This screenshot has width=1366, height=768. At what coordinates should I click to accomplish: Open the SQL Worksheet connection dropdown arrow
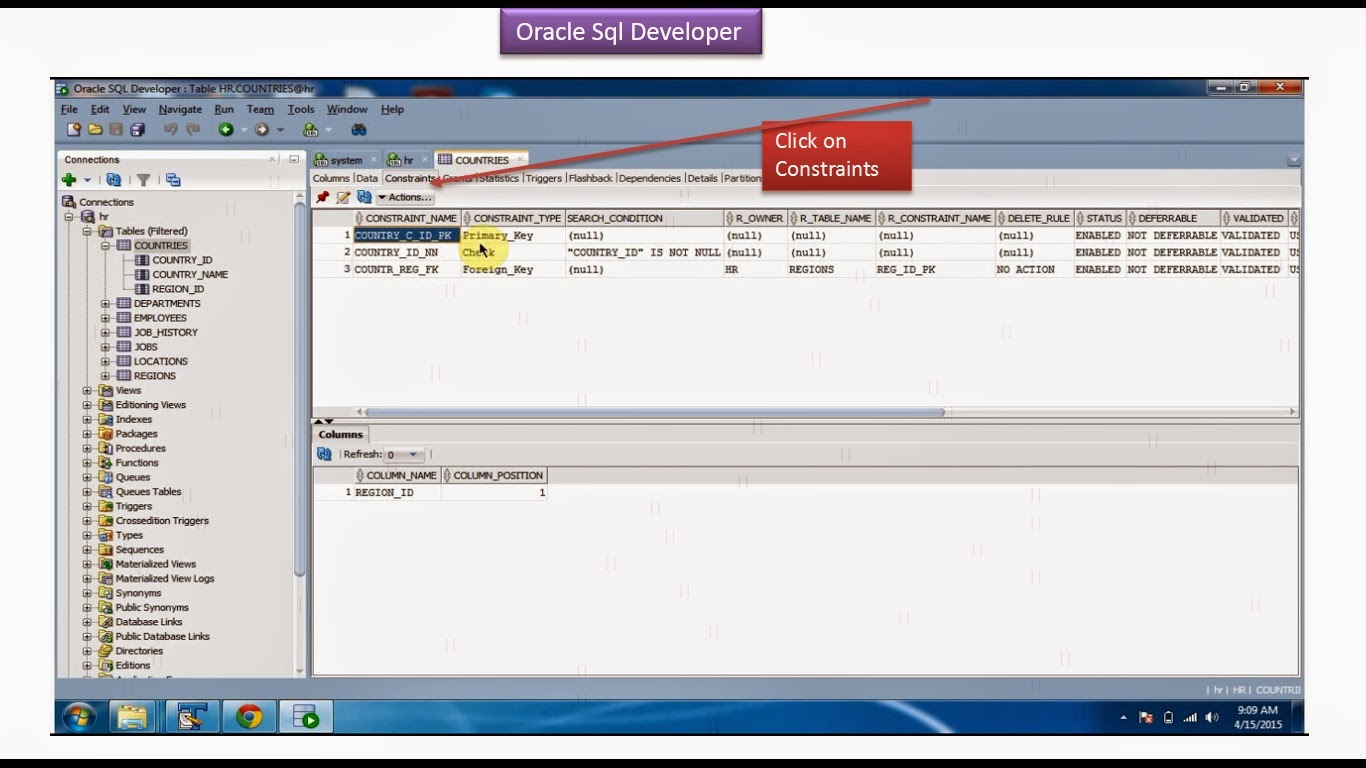(x=327, y=130)
